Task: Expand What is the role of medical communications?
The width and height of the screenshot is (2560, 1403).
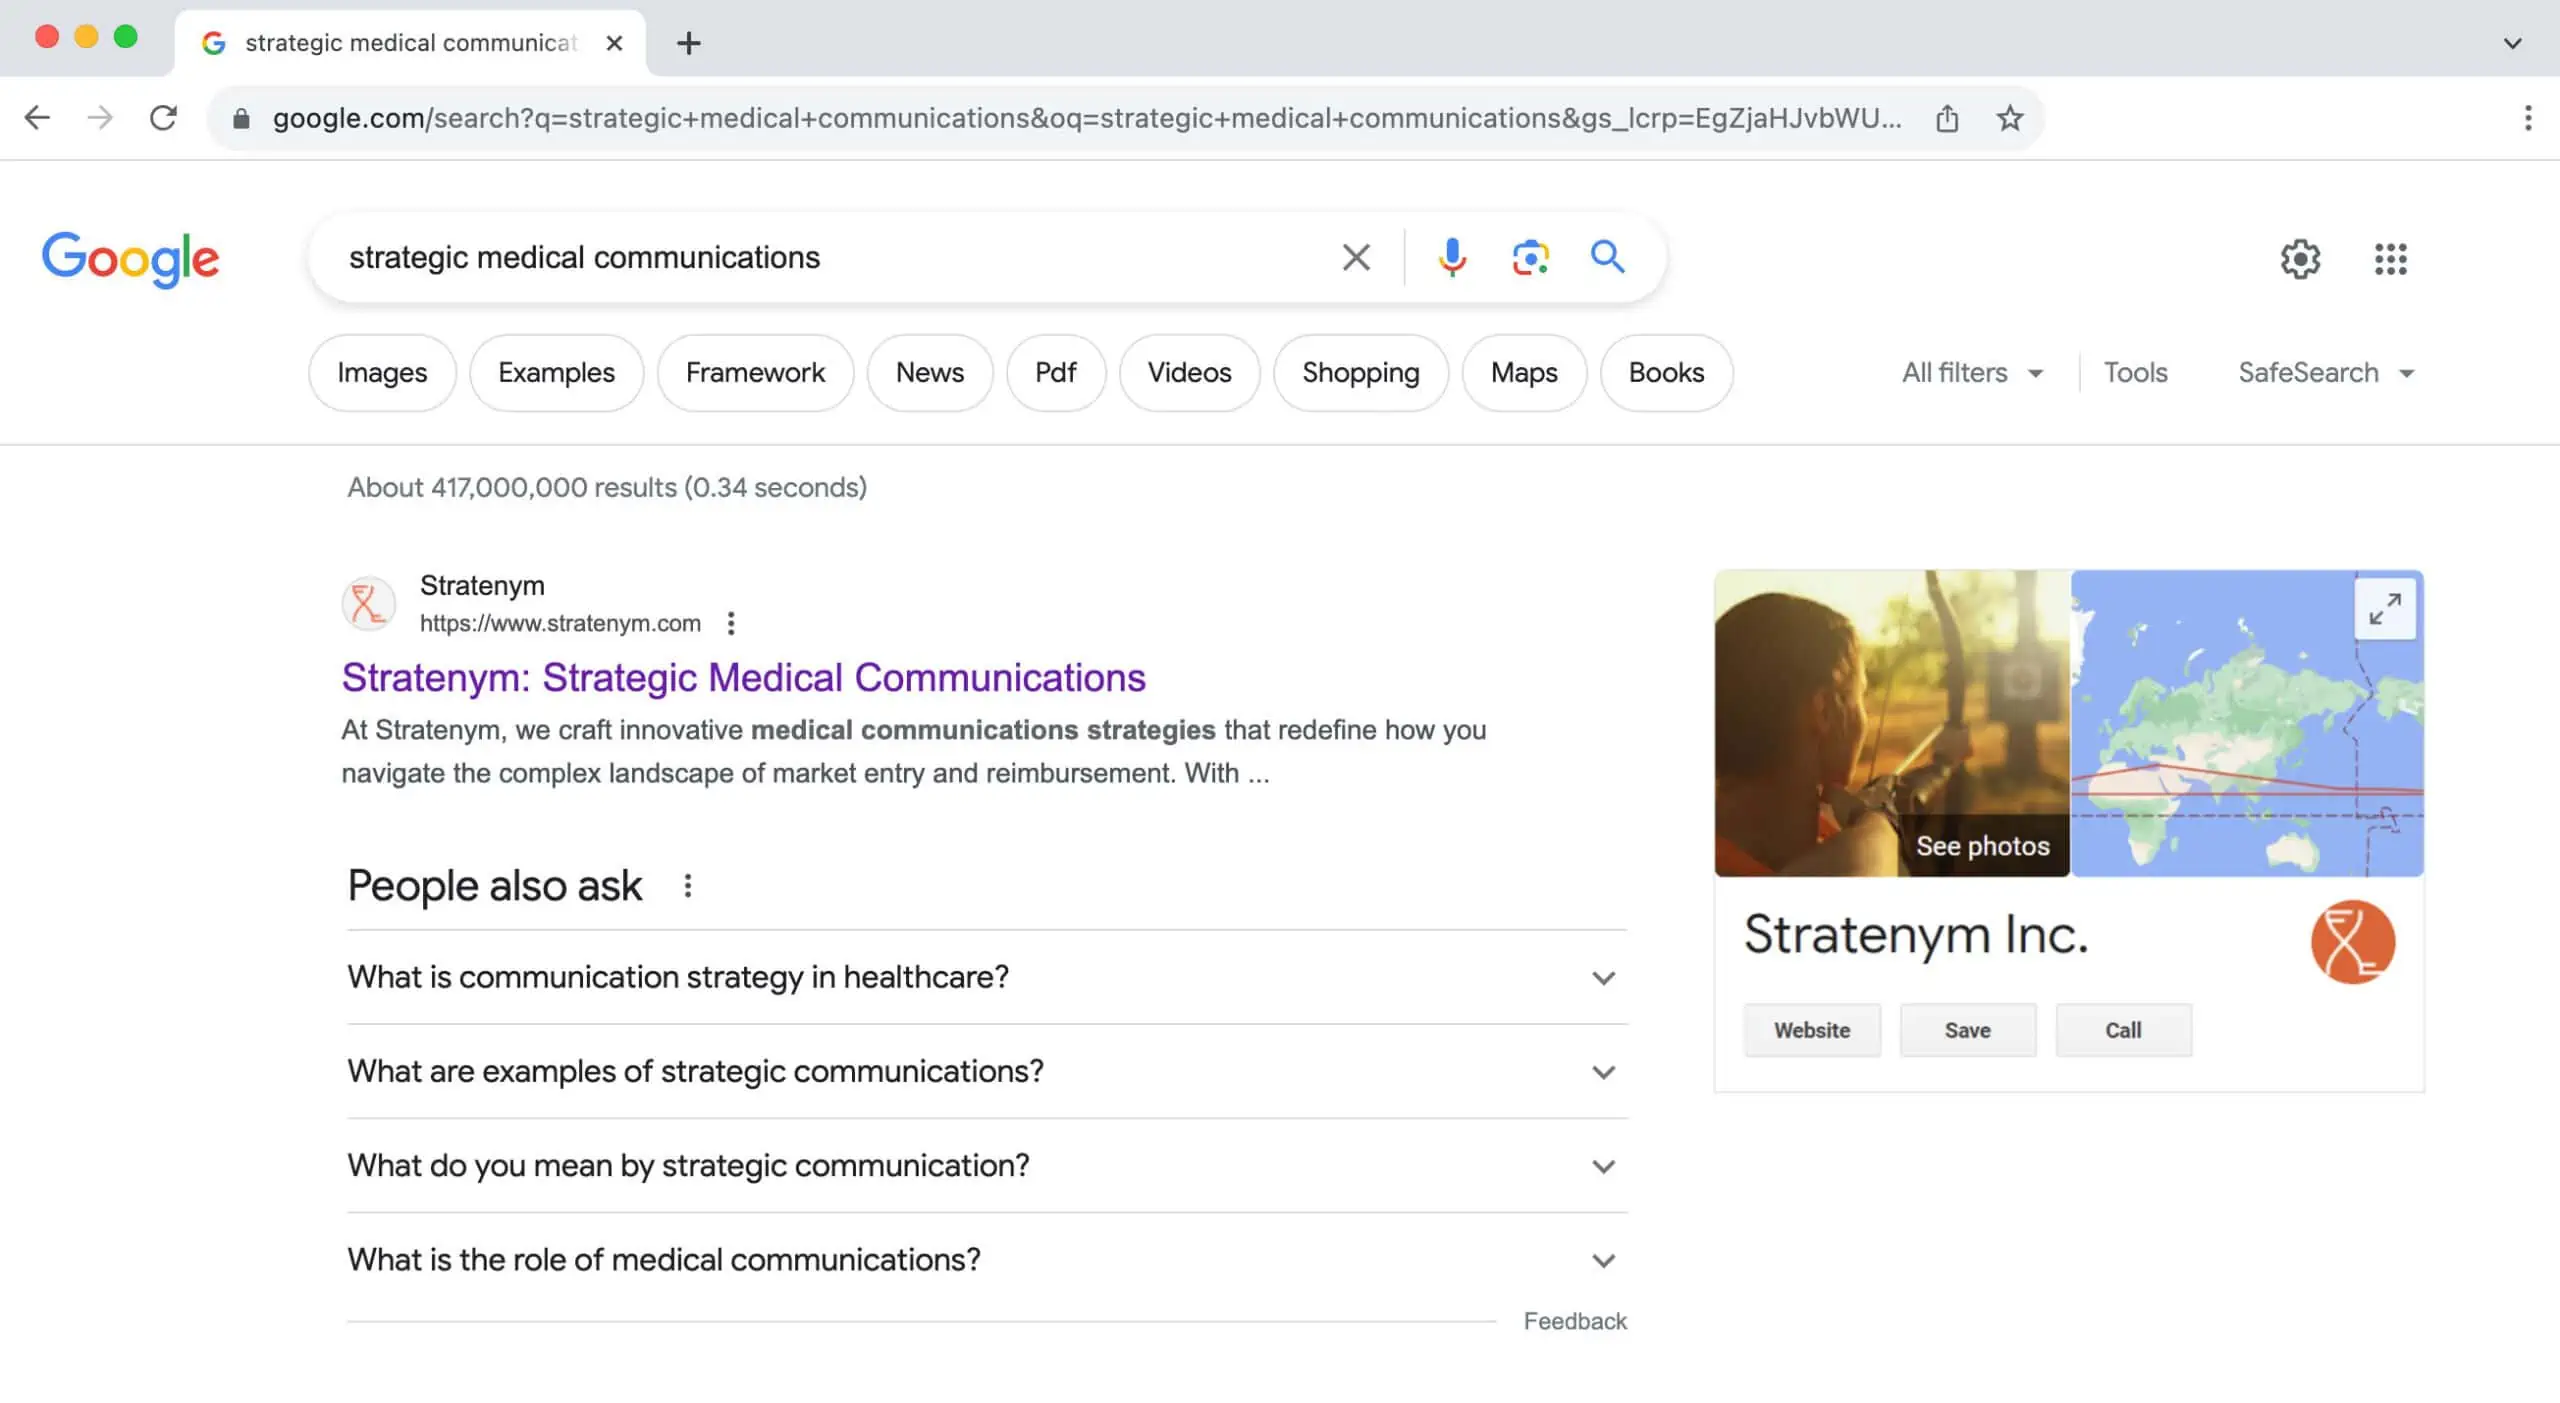Action: [986, 1259]
